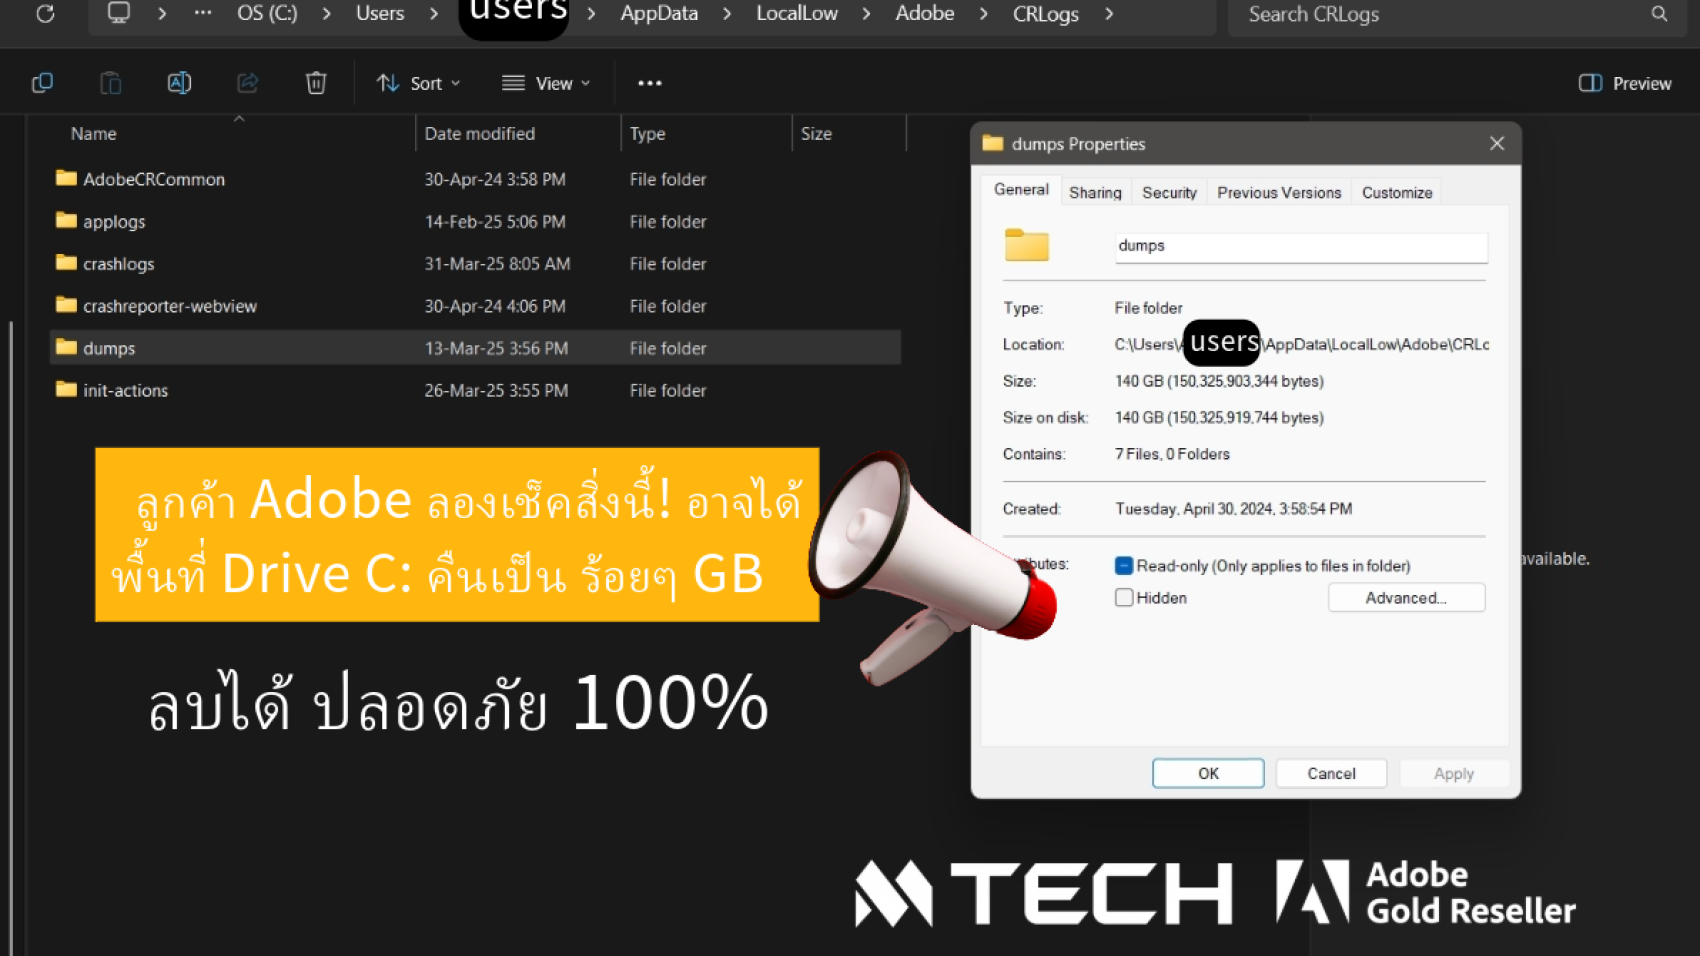The width and height of the screenshot is (1700, 956).
Task: Click the search magnifier icon
Action: pos(1659,14)
